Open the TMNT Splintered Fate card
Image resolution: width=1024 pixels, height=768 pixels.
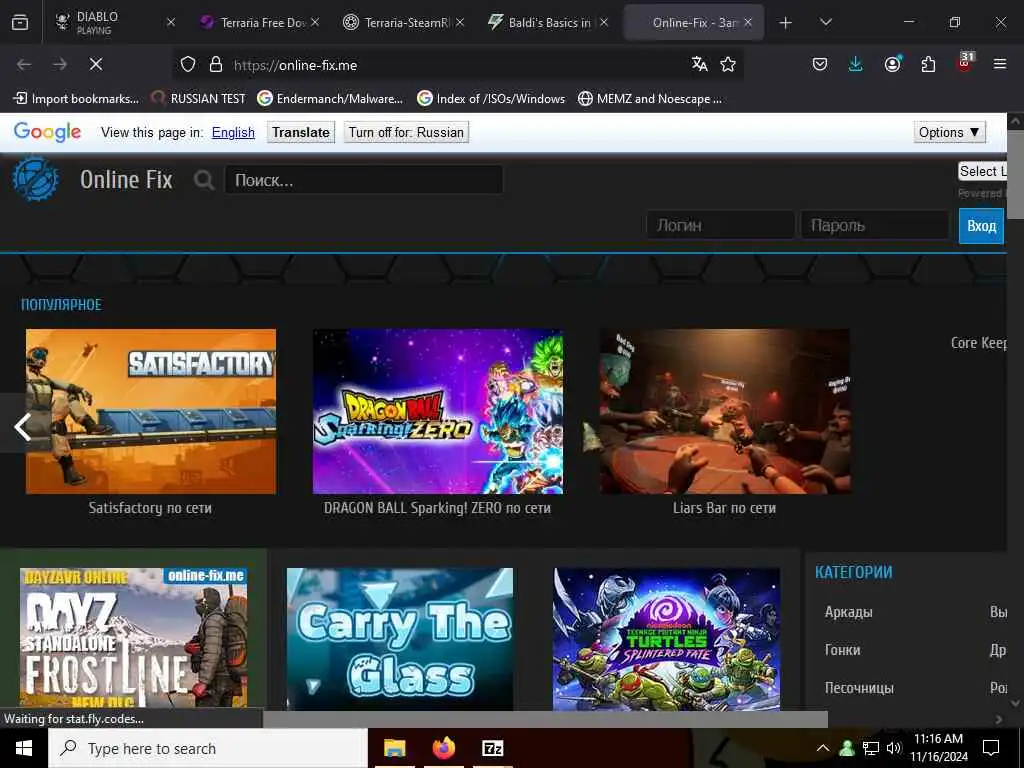coord(667,638)
